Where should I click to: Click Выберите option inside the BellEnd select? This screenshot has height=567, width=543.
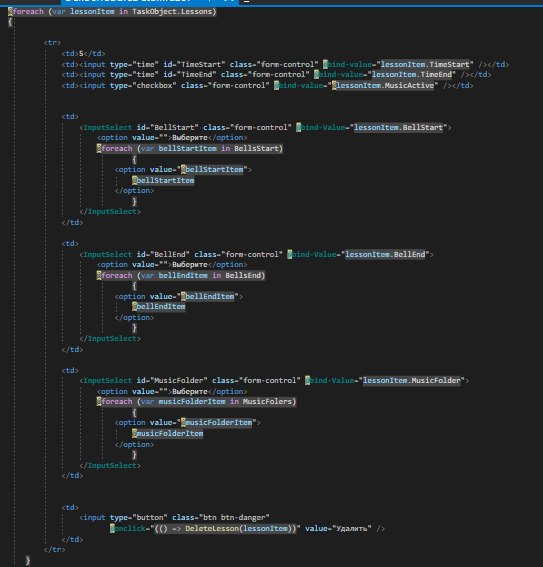190,264
